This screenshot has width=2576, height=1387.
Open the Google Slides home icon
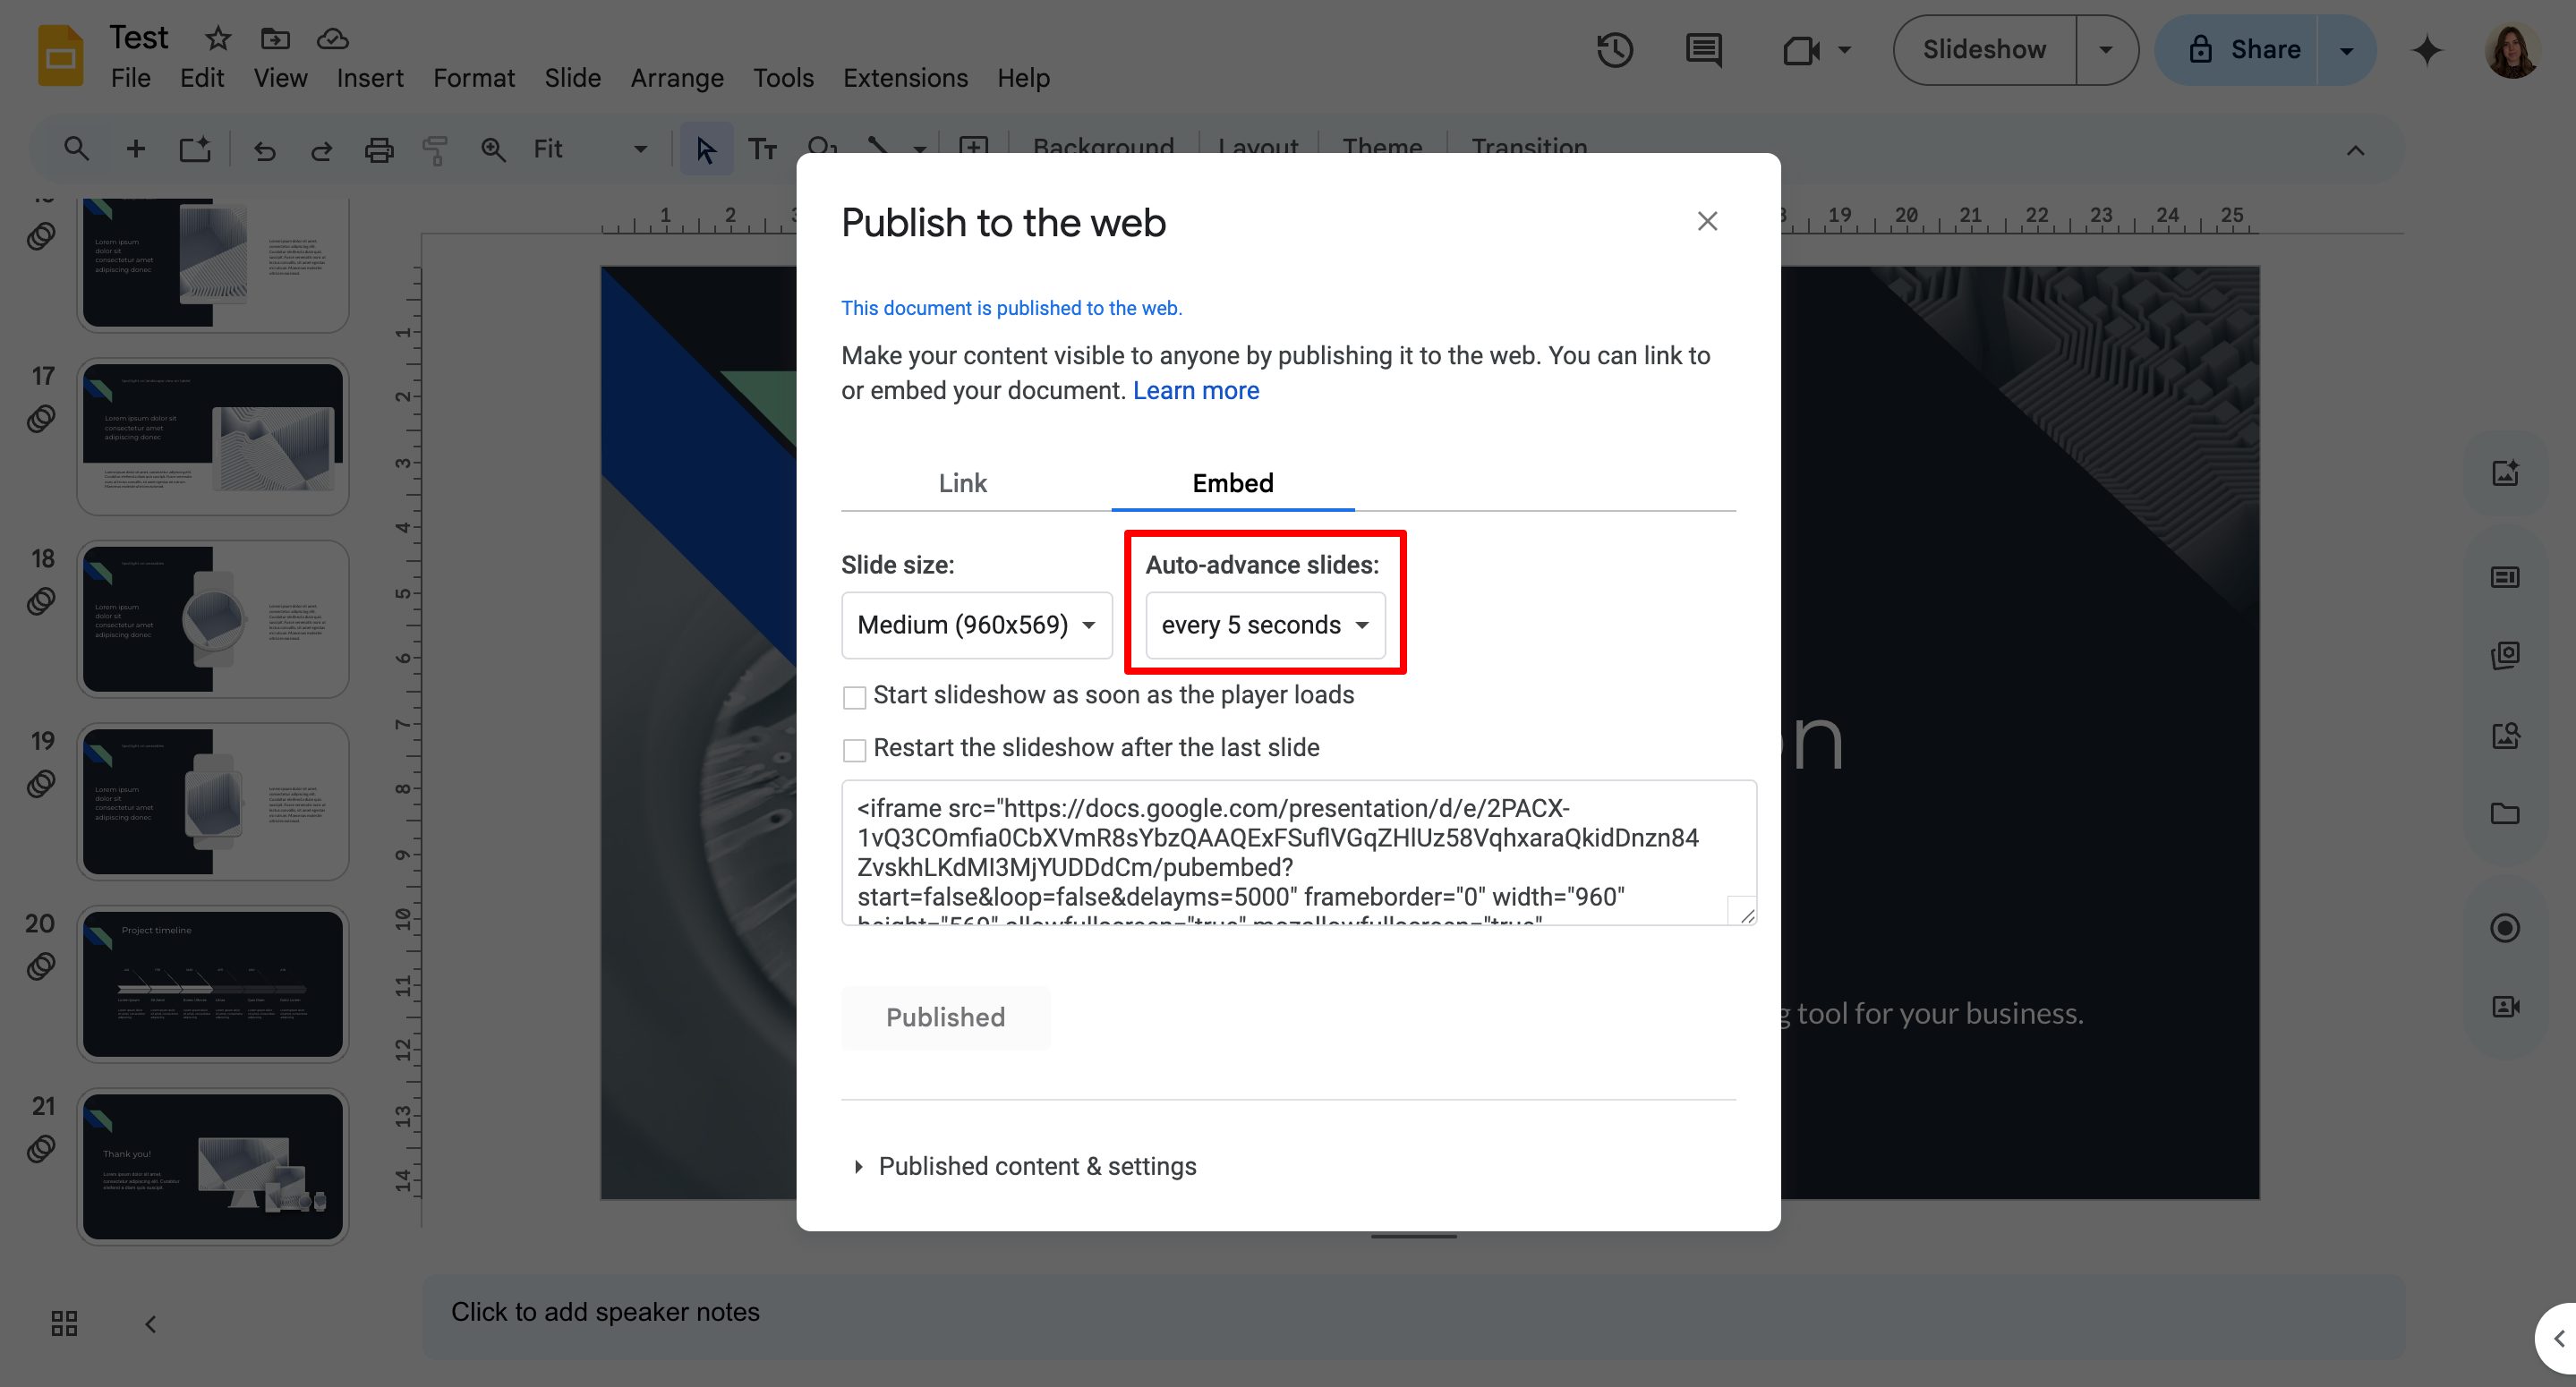tap(60, 55)
